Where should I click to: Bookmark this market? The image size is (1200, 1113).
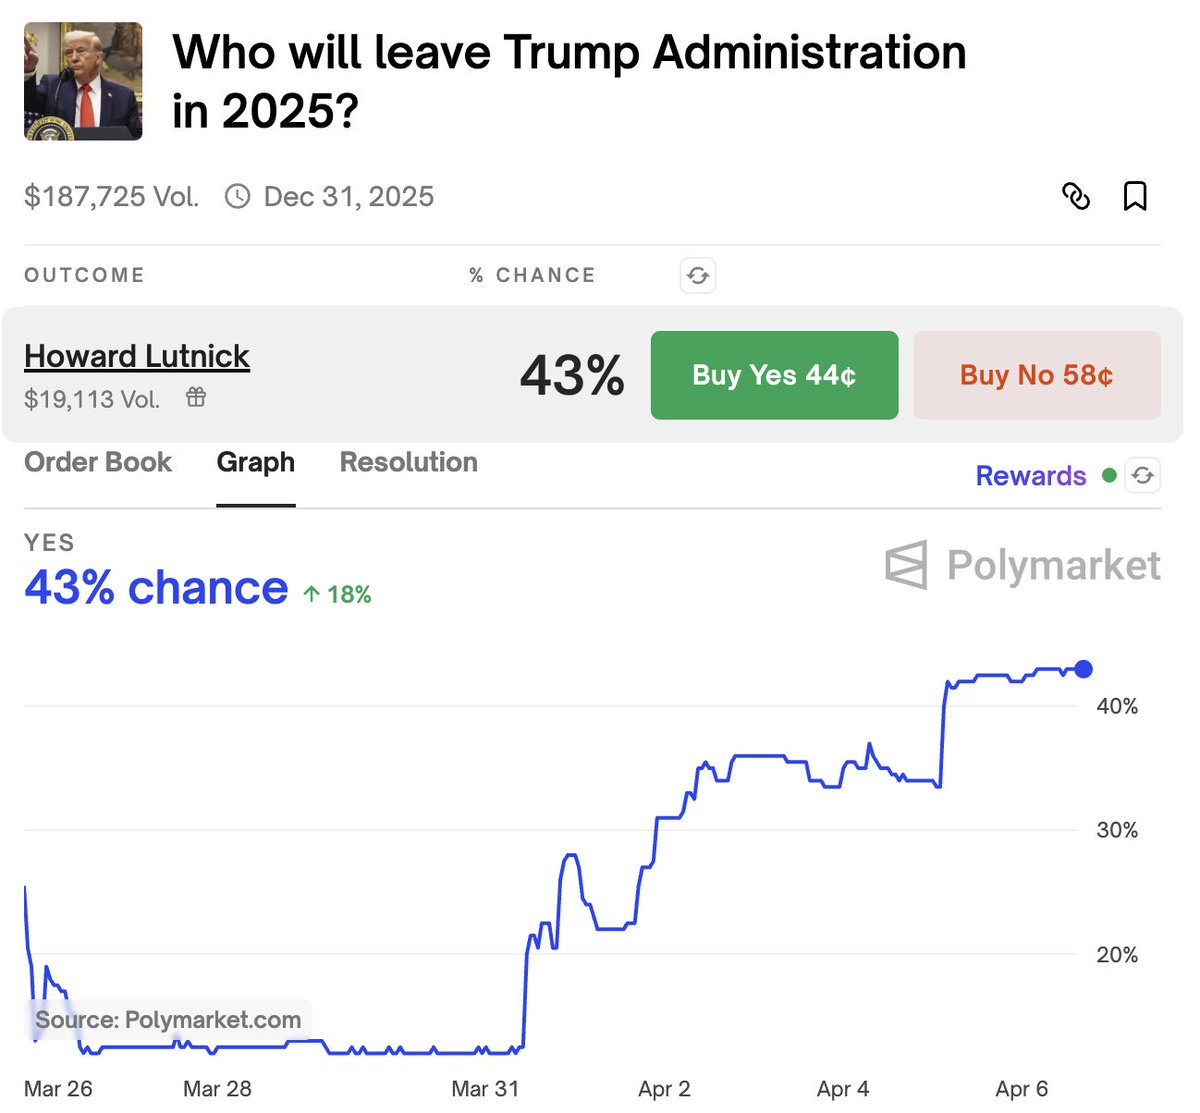1135,196
